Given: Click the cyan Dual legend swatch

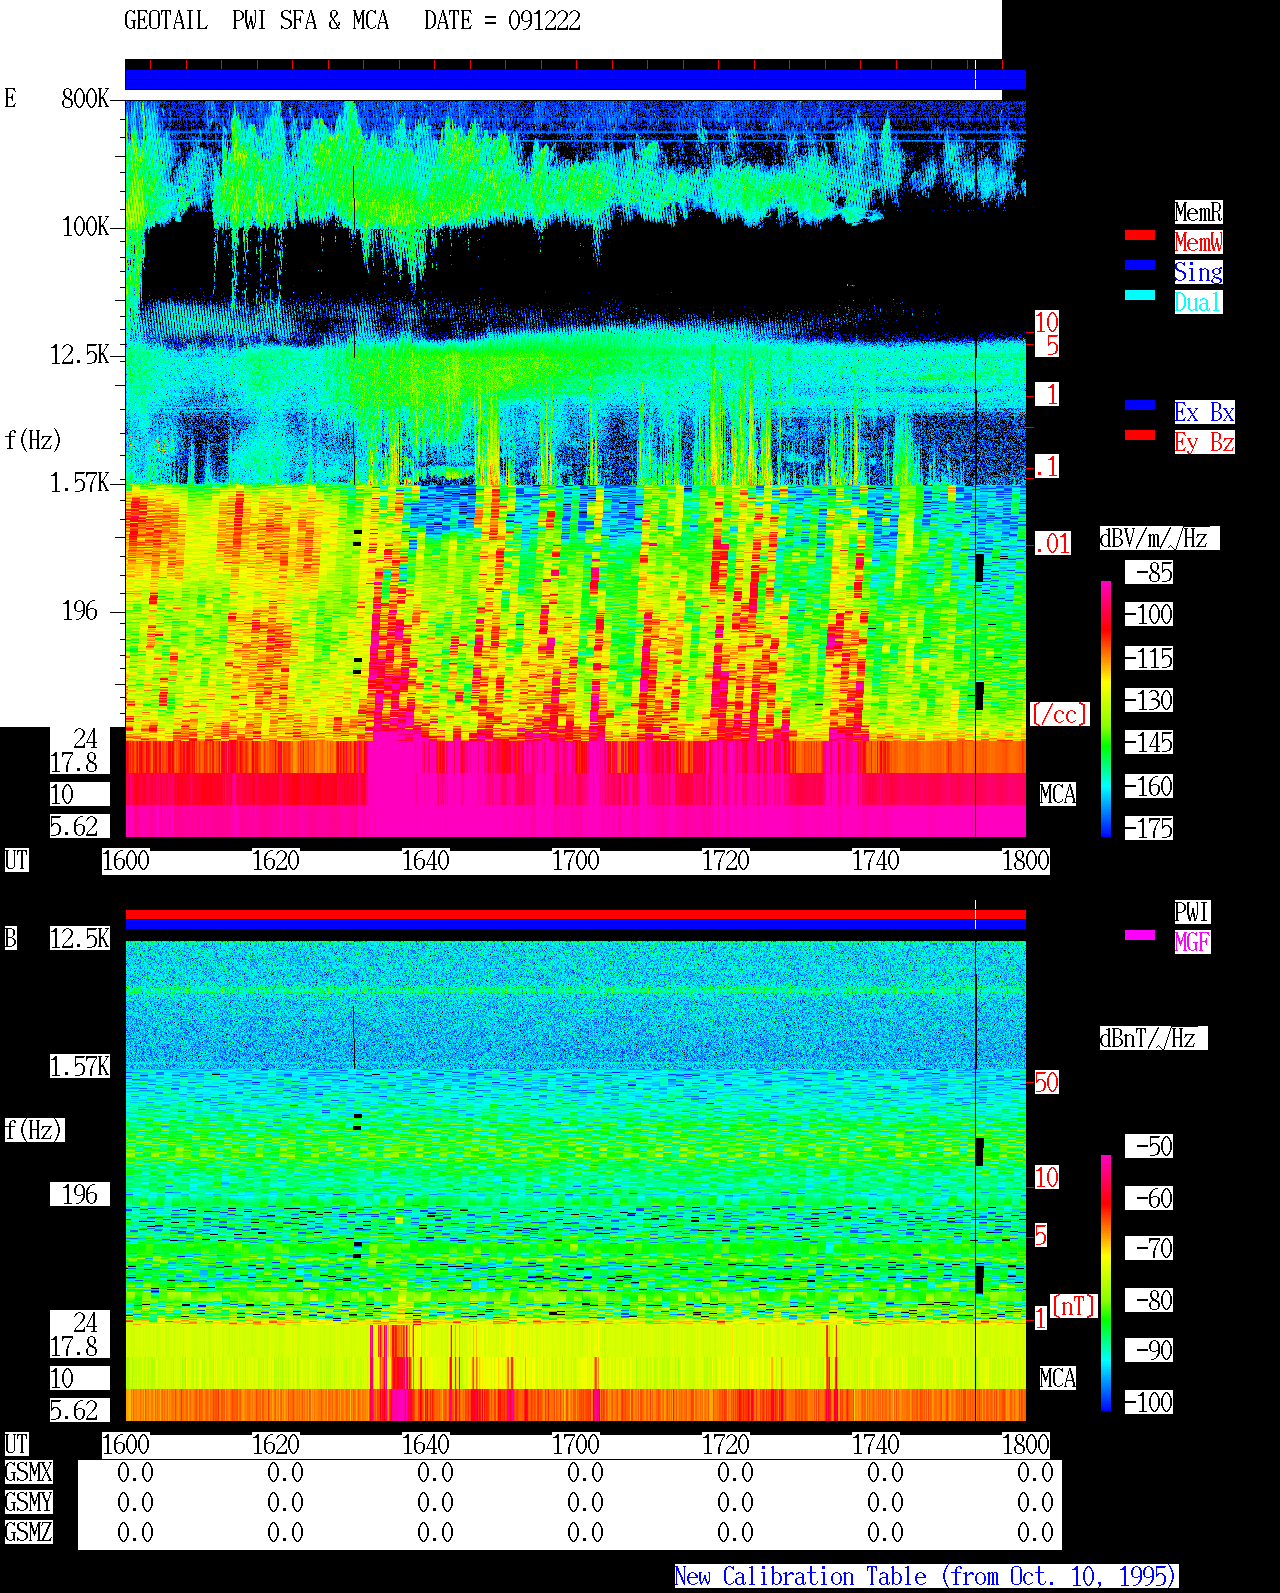Looking at the screenshot, I should pos(1140,295).
